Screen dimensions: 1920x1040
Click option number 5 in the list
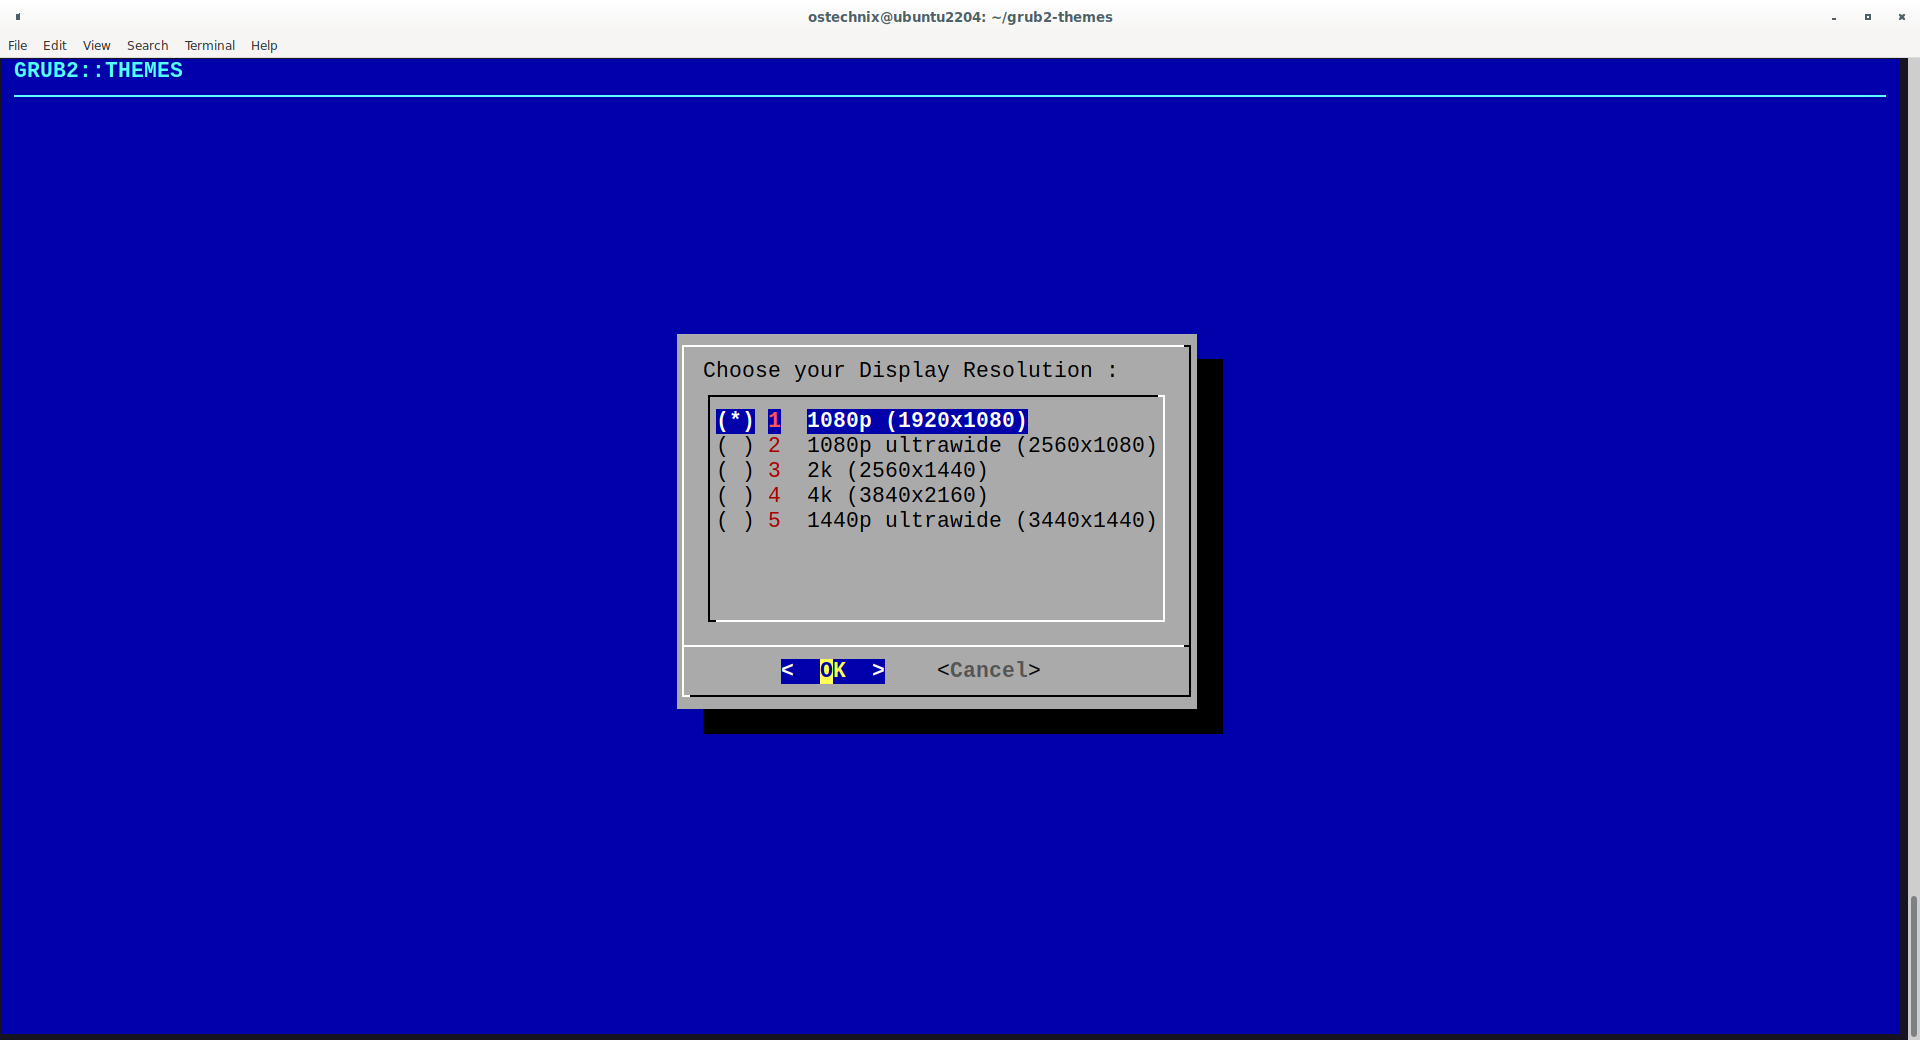[773, 520]
